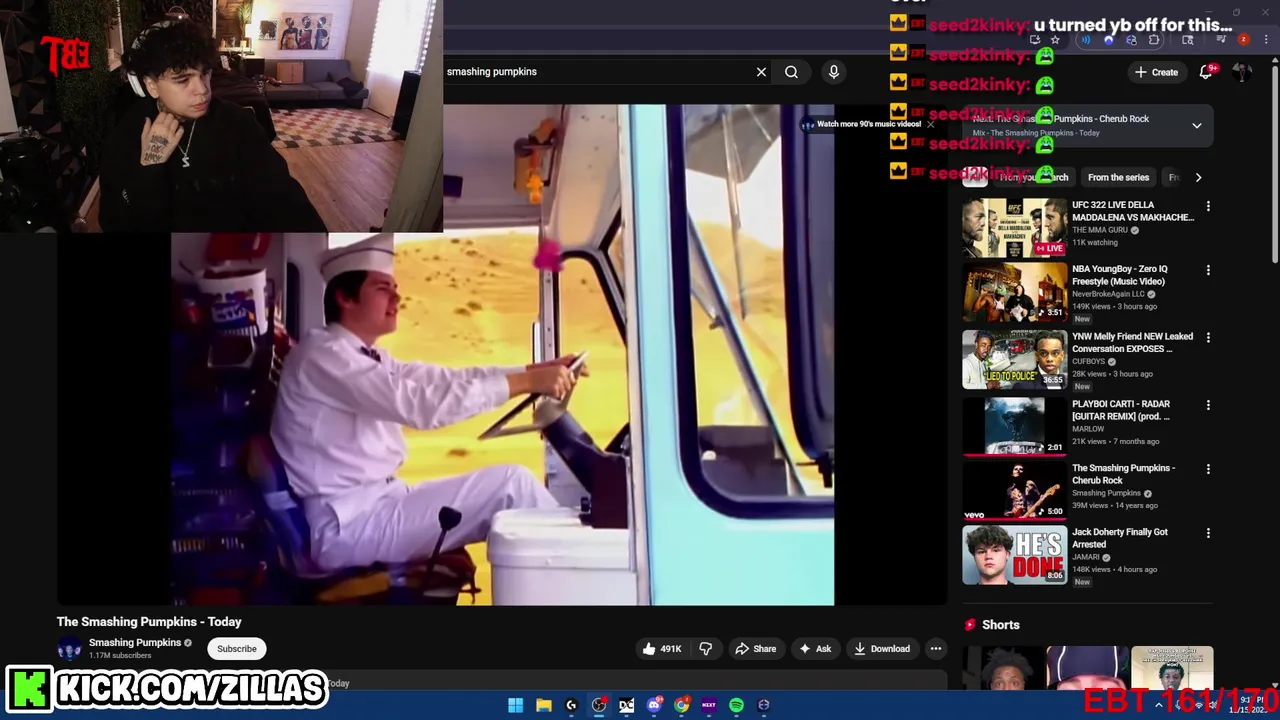Open Playboi Carti RADAR remix thumbnail
The height and width of the screenshot is (720, 1280).
1014,426
